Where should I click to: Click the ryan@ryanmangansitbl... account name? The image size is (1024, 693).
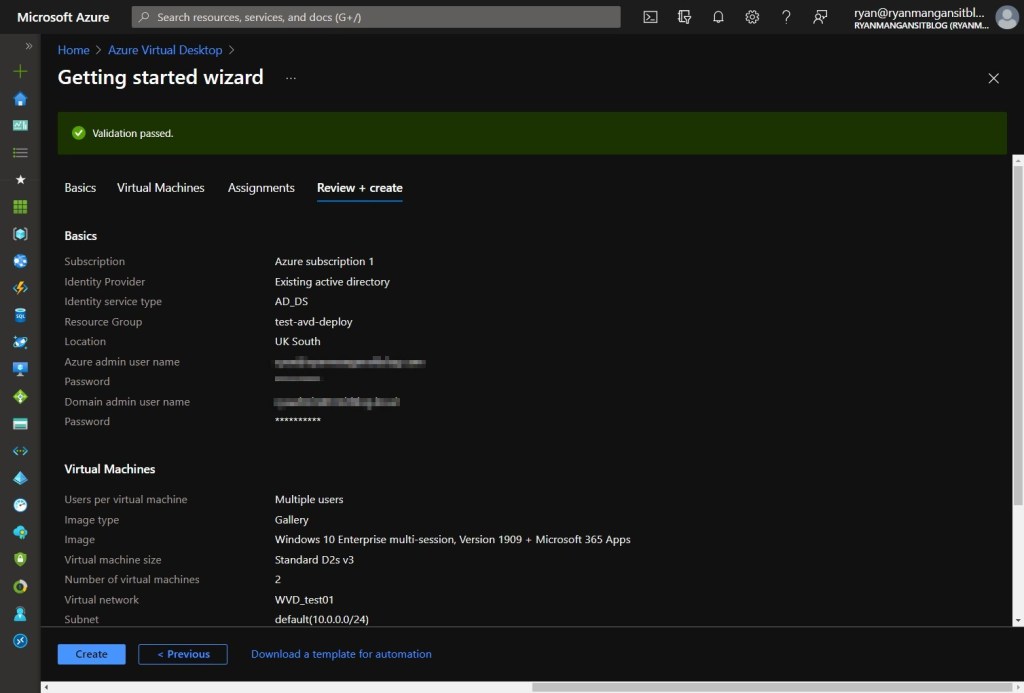point(919,12)
